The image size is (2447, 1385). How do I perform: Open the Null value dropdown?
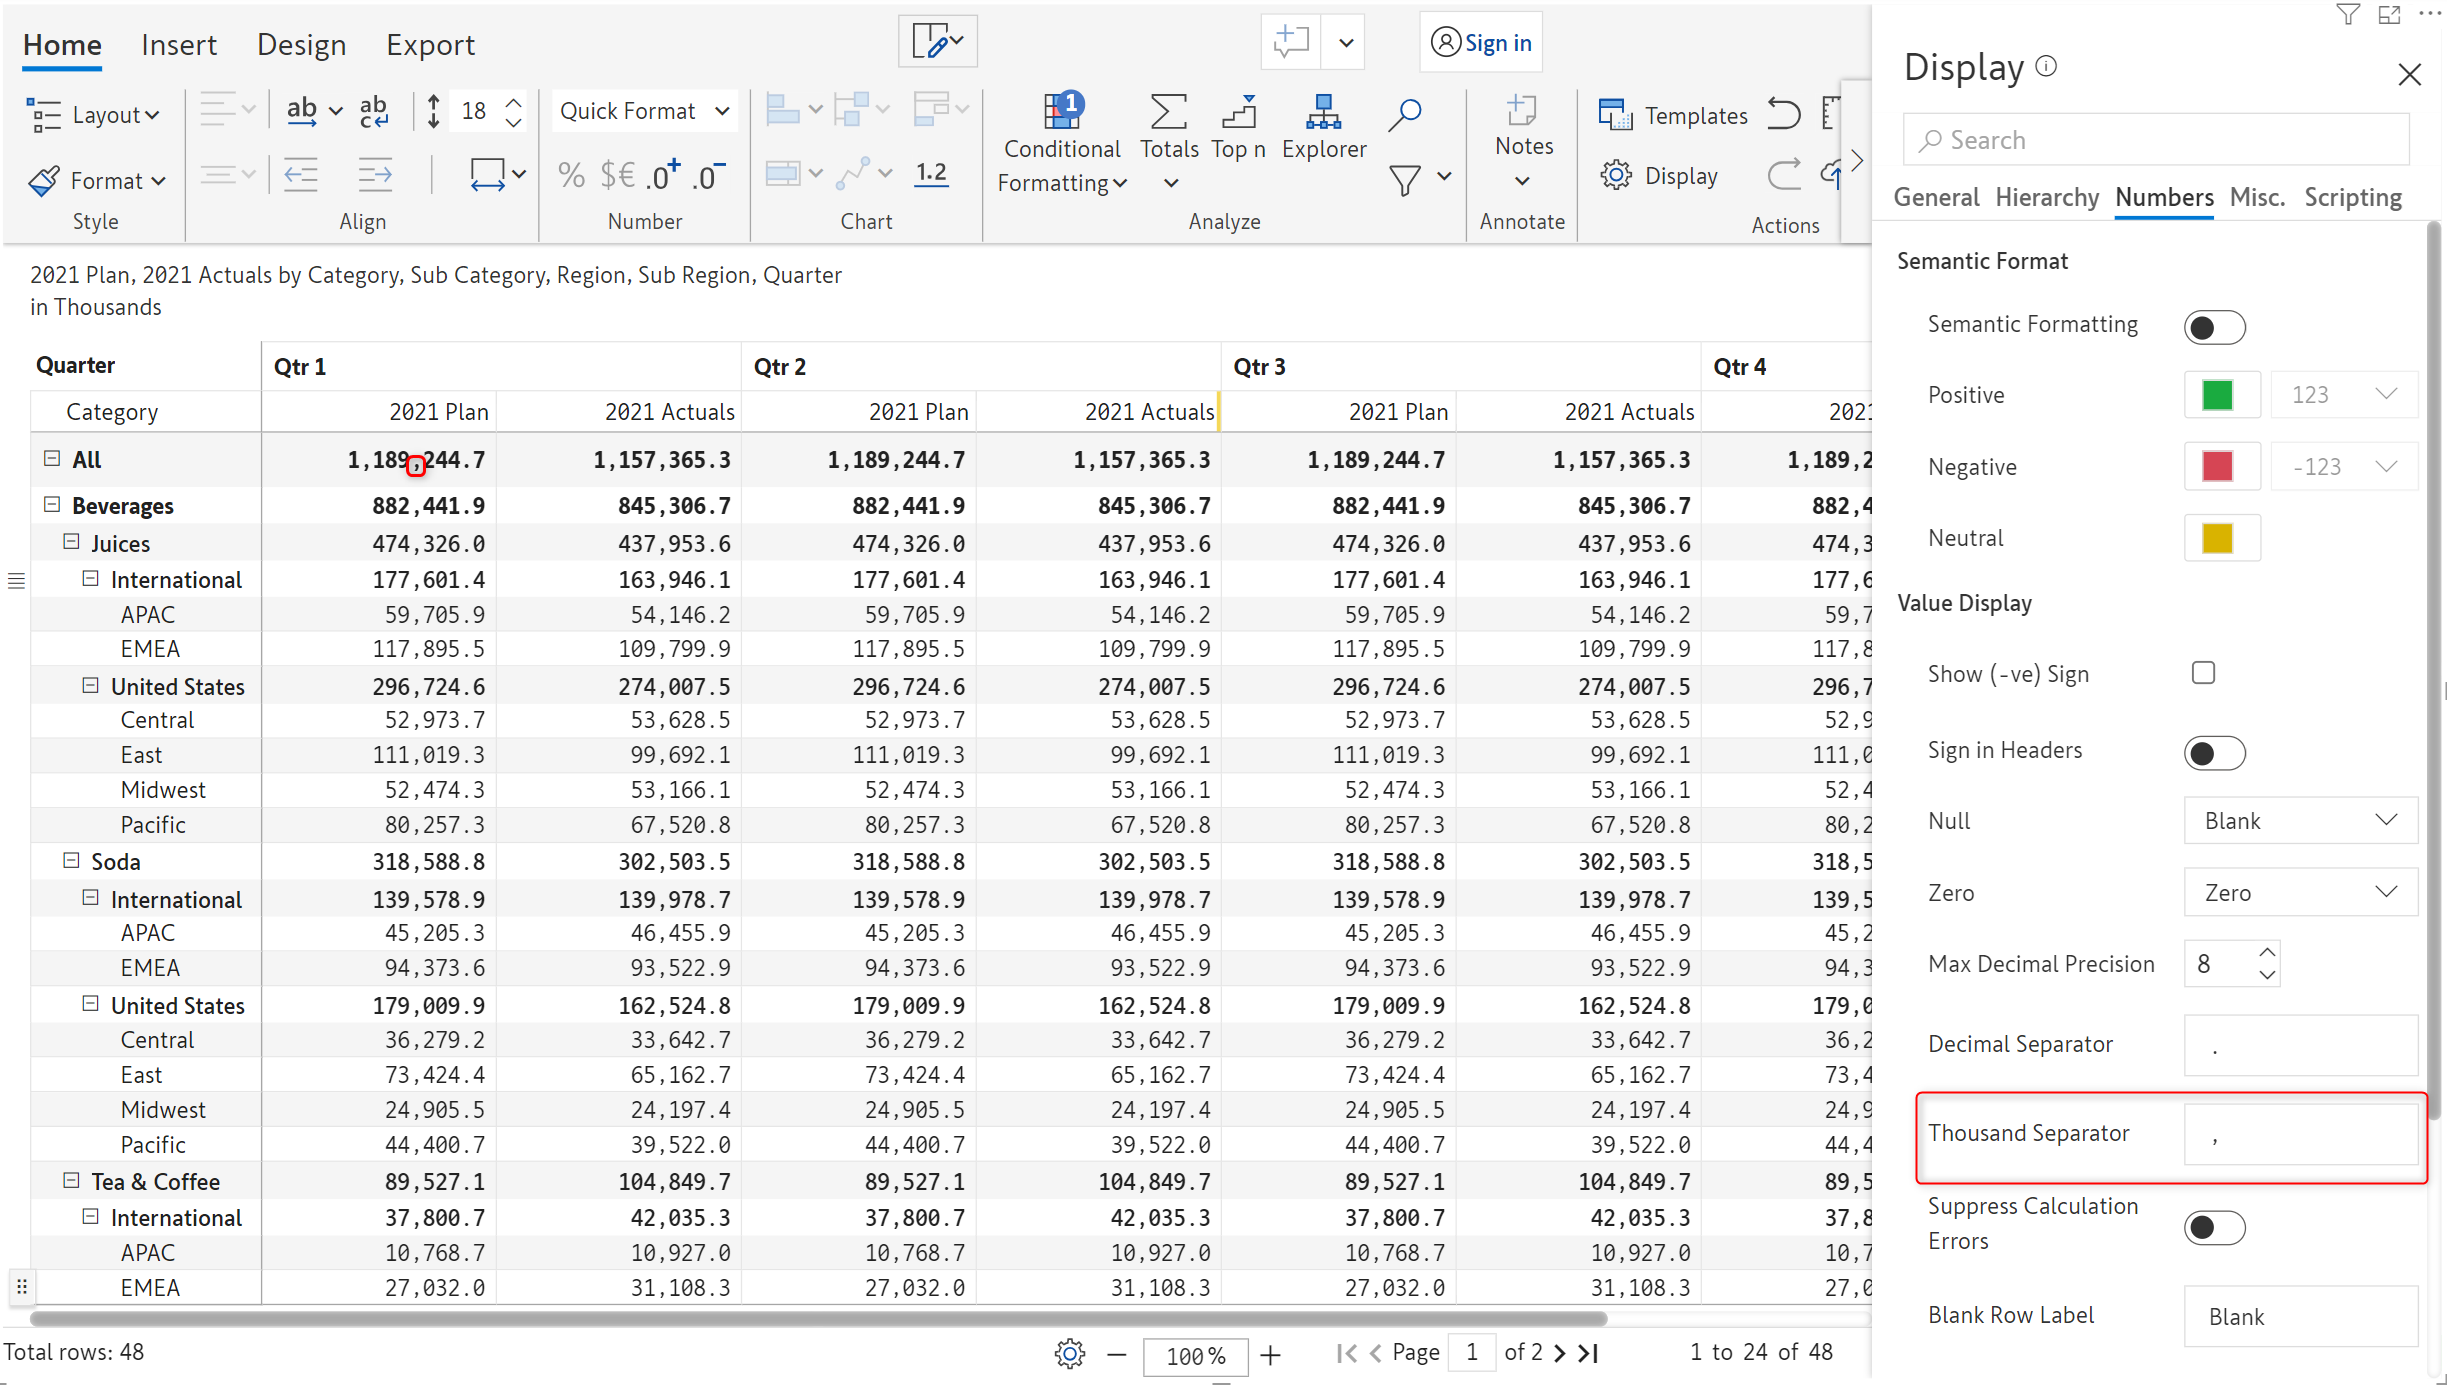[2300, 821]
